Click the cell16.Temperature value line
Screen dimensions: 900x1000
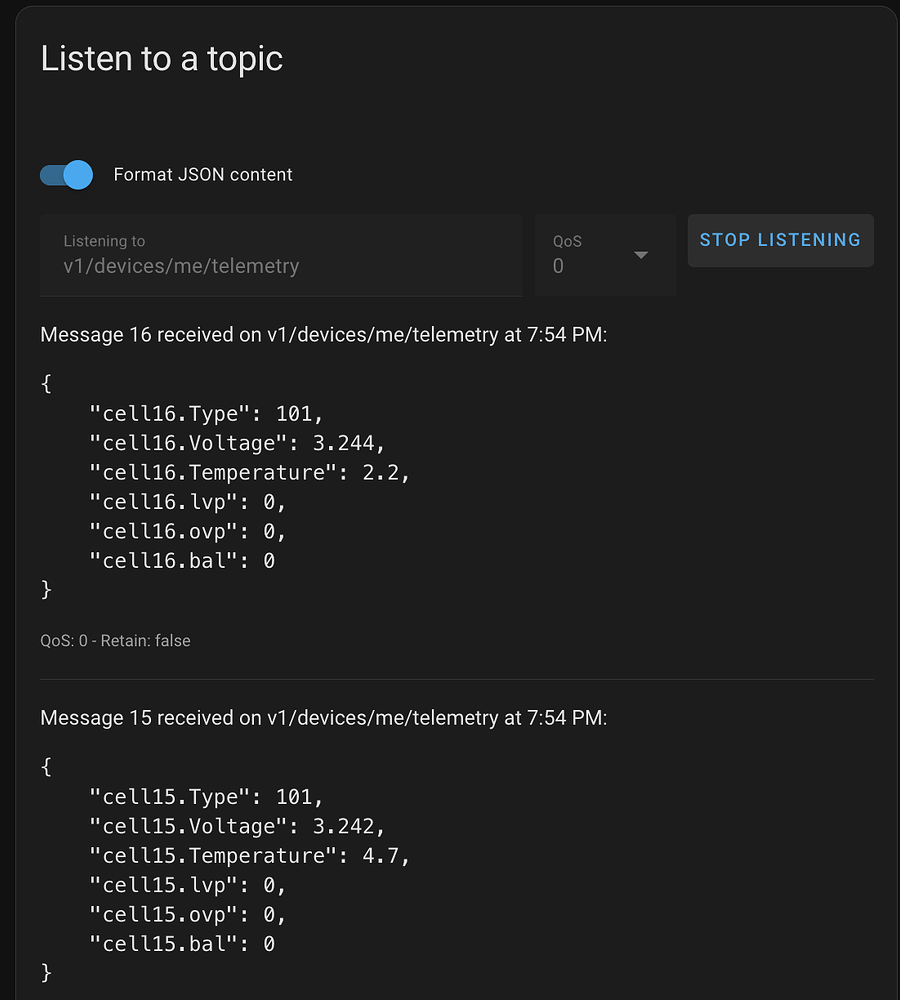[x=250, y=472]
